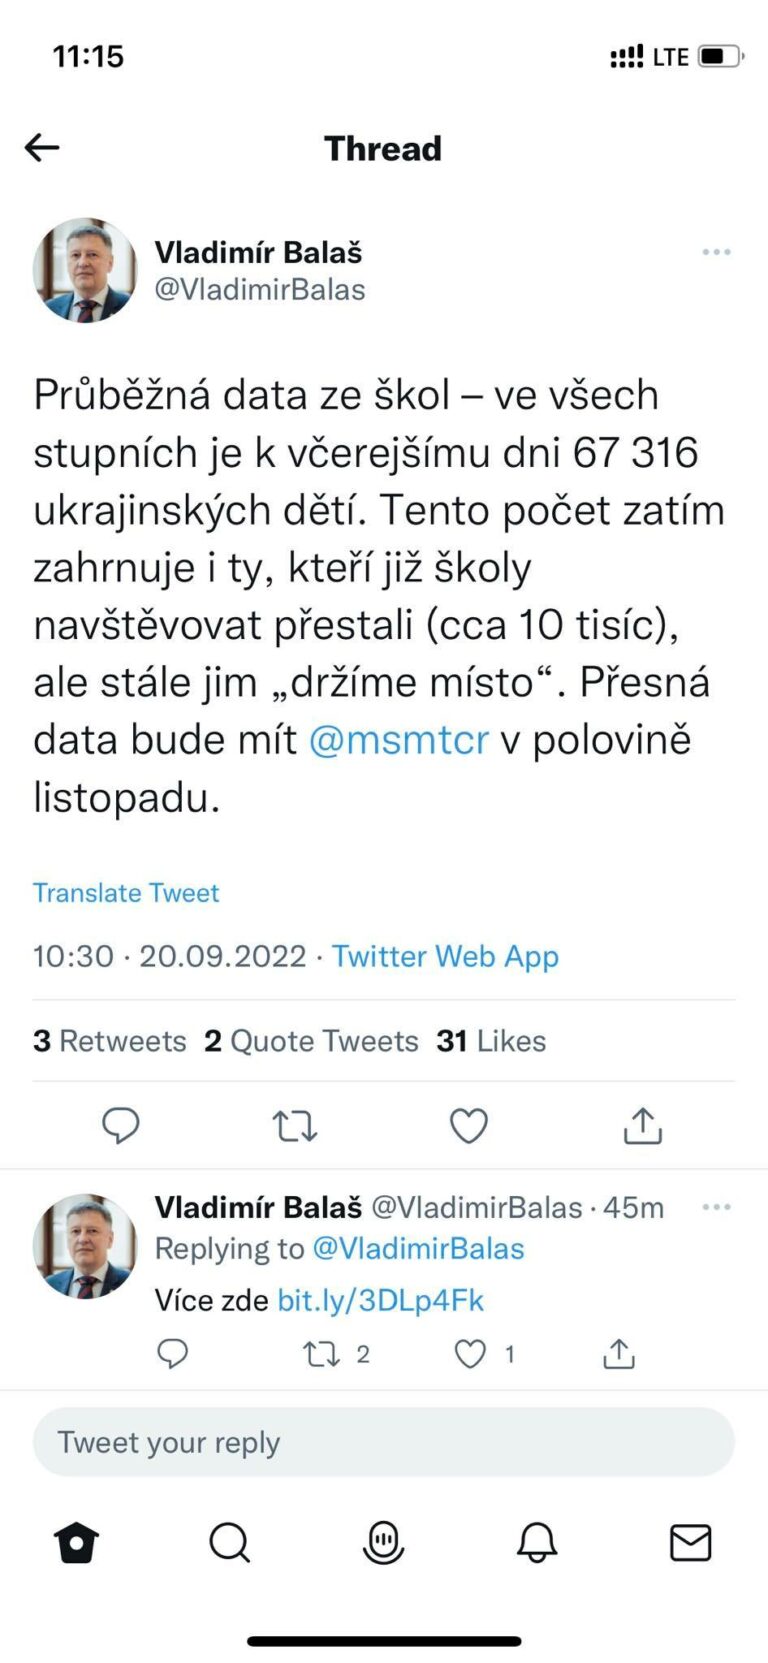Share the reply tweet
The height and width of the screenshot is (1663, 768).
(619, 1353)
